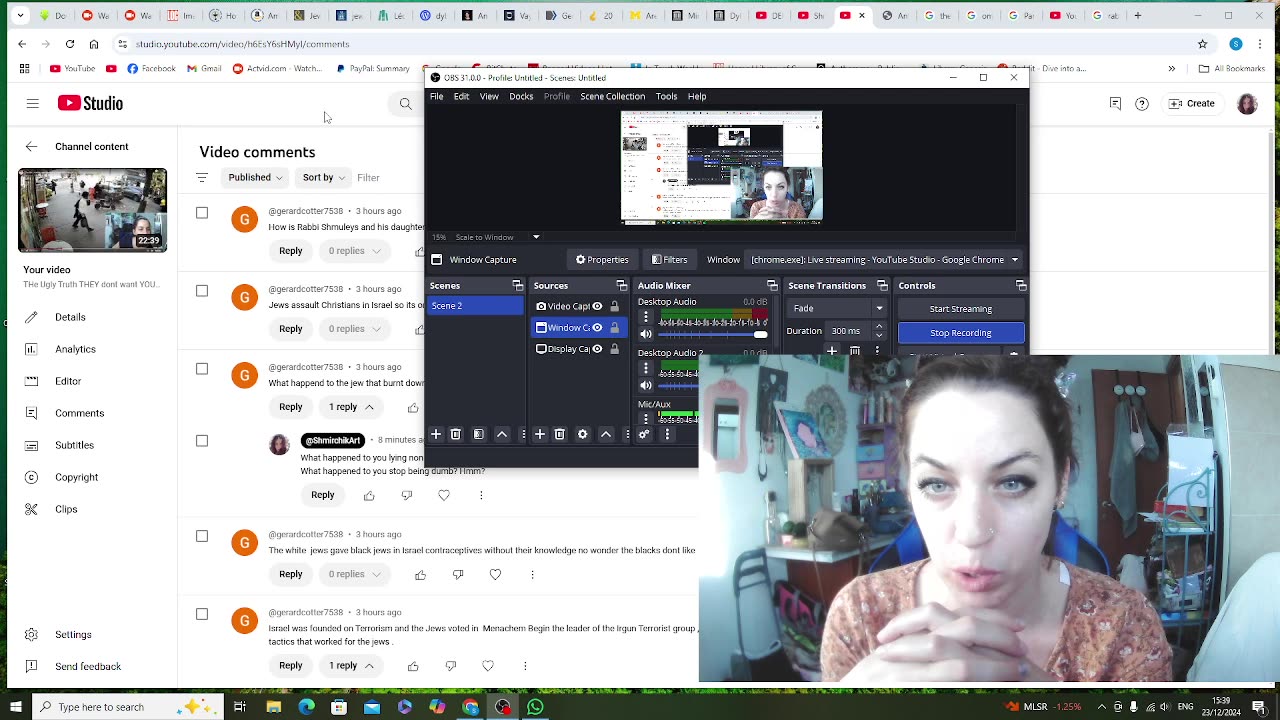Viewport: 1280px width, 720px height.
Task: Collapse 1 reply on burnt down comment
Action: (x=351, y=407)
